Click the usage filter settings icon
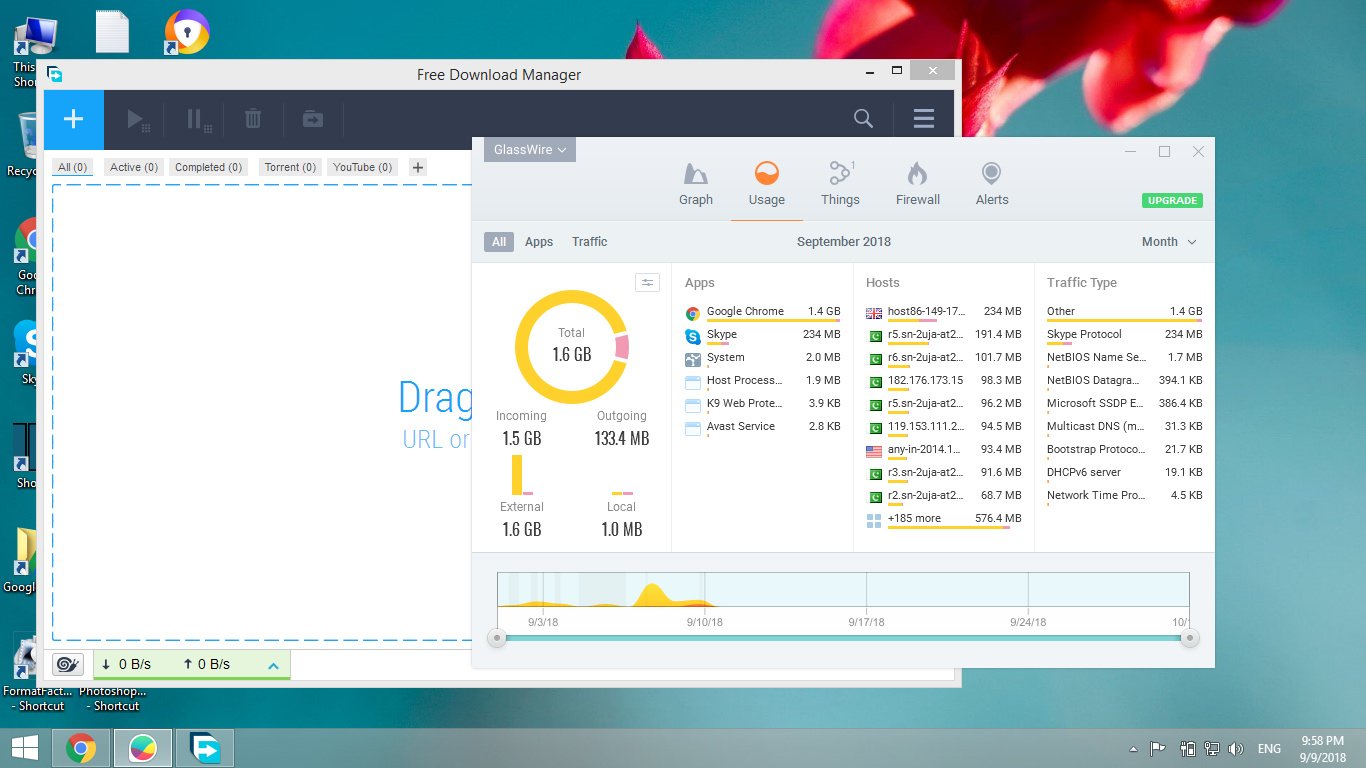 [x=647, y=283]
